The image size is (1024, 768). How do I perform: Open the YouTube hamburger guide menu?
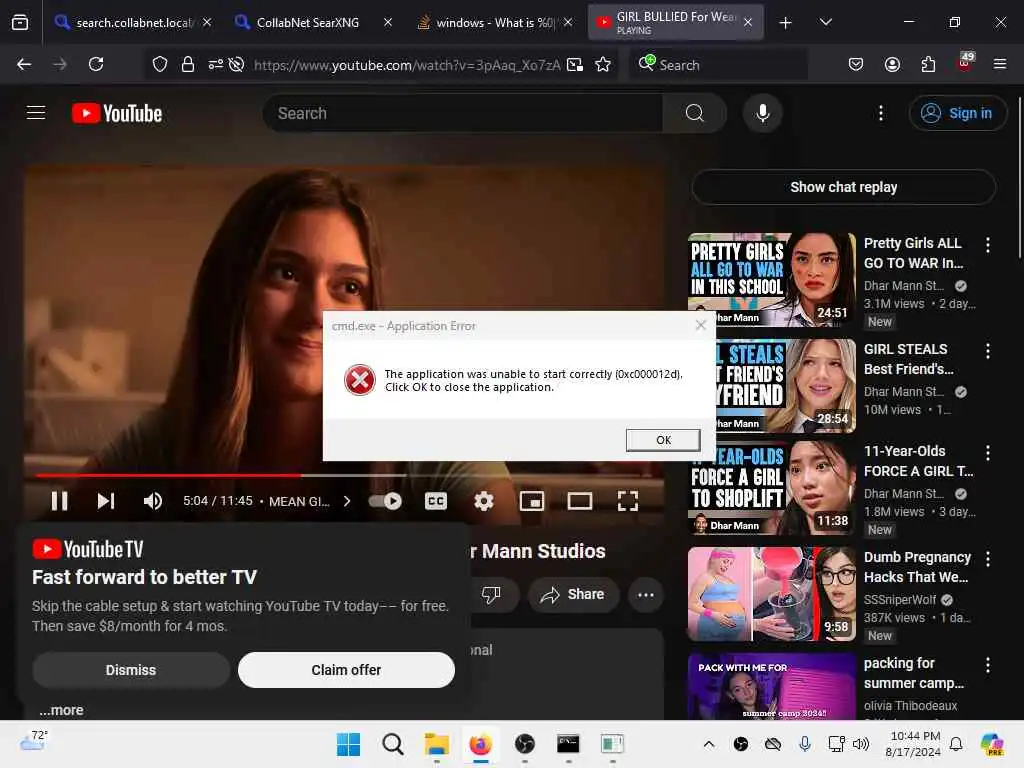[36, 113]
